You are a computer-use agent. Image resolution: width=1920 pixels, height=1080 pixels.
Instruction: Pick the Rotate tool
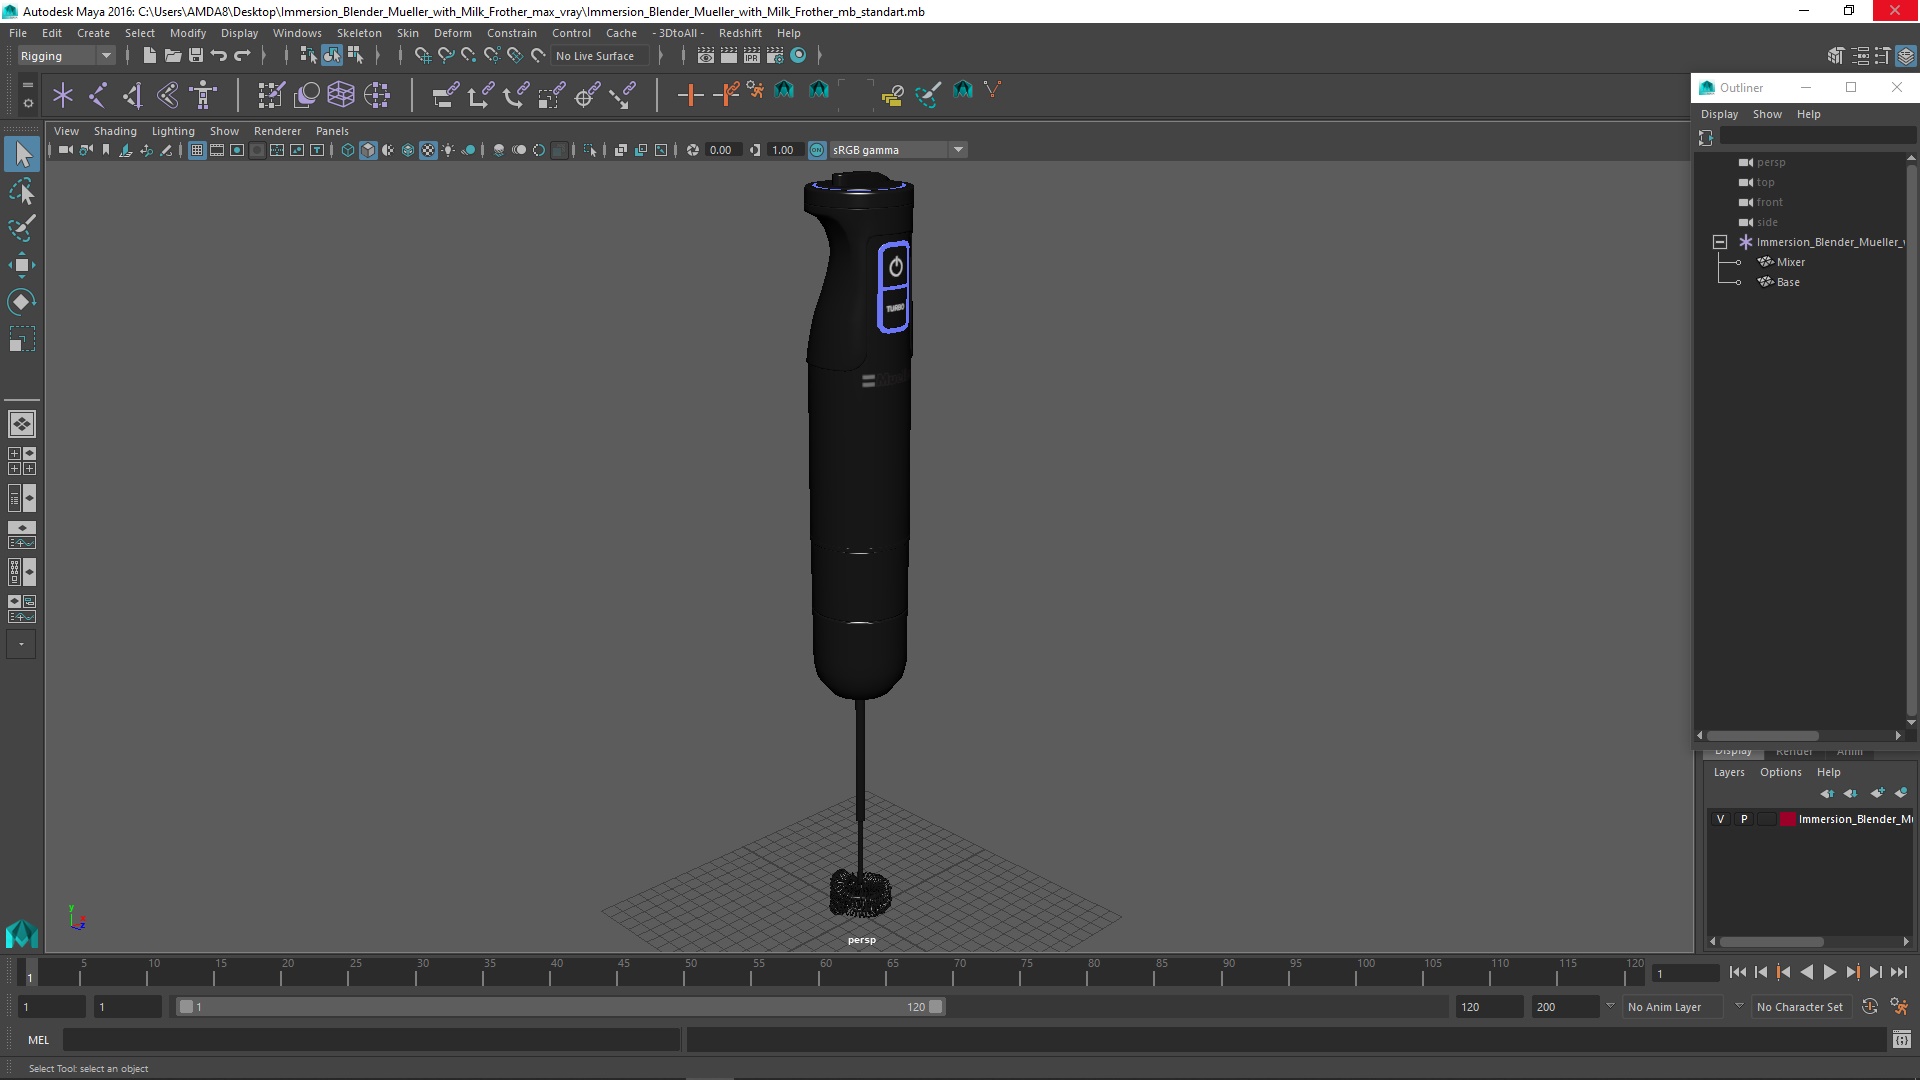coord(22,302)
